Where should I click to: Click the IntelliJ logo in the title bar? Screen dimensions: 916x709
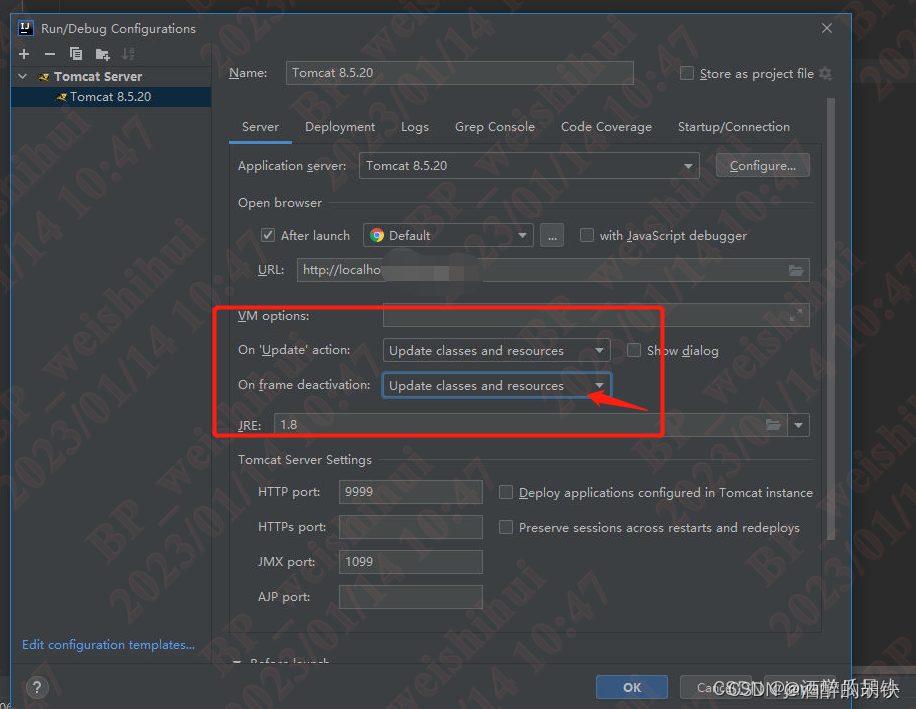(x=26, y=28)
